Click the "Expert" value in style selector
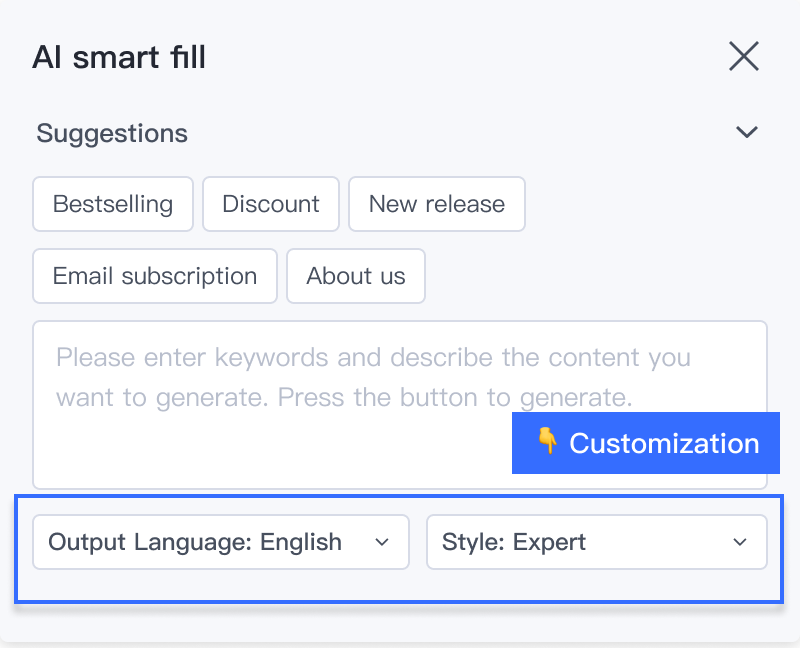The image size is (800, 648). tap(549, 542)
